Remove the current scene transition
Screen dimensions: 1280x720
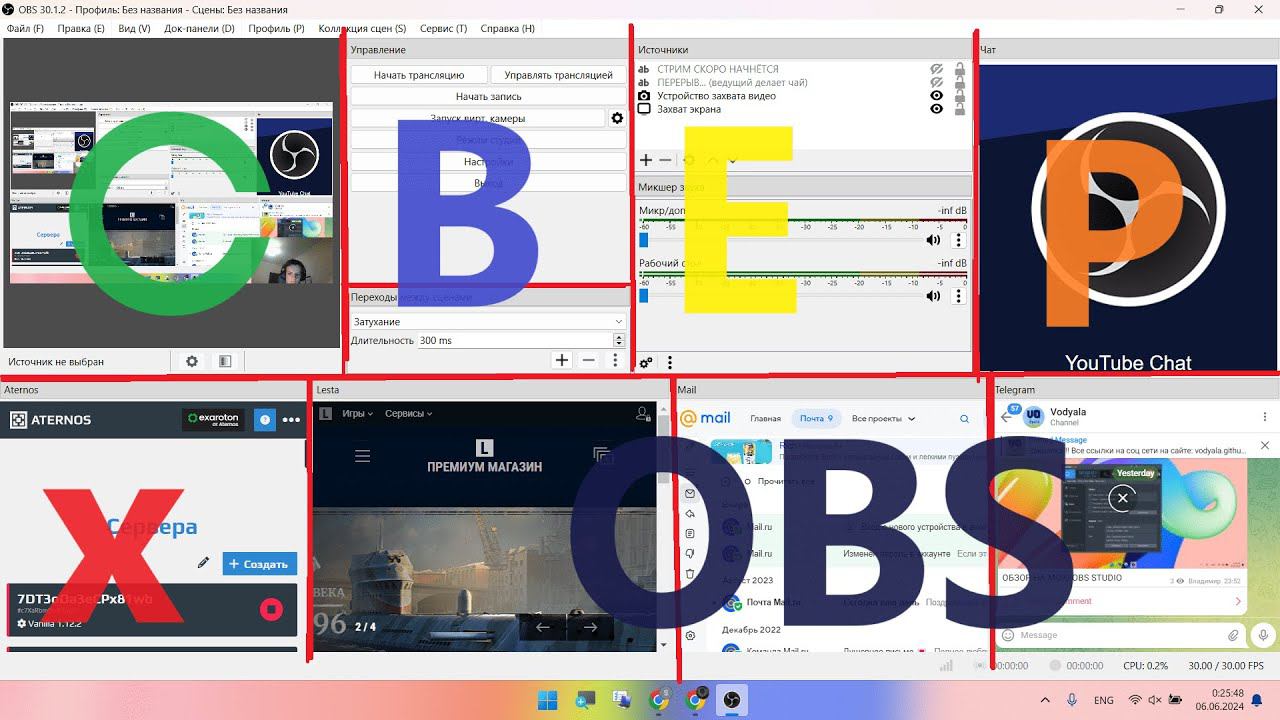click(589, 360)
